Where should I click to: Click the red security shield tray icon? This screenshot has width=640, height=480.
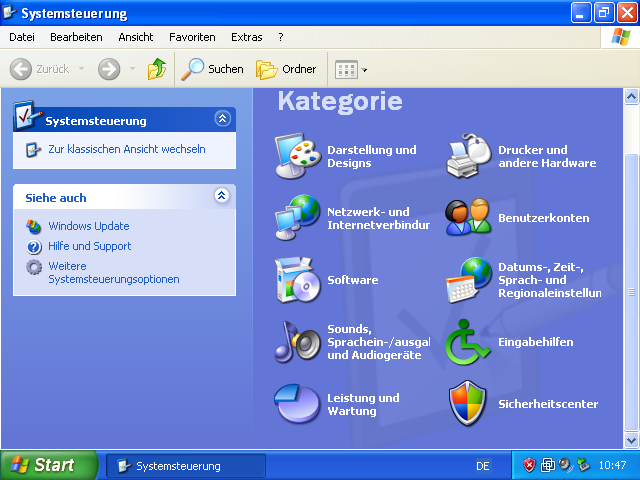pyautogui.click(x=529, y=465)
